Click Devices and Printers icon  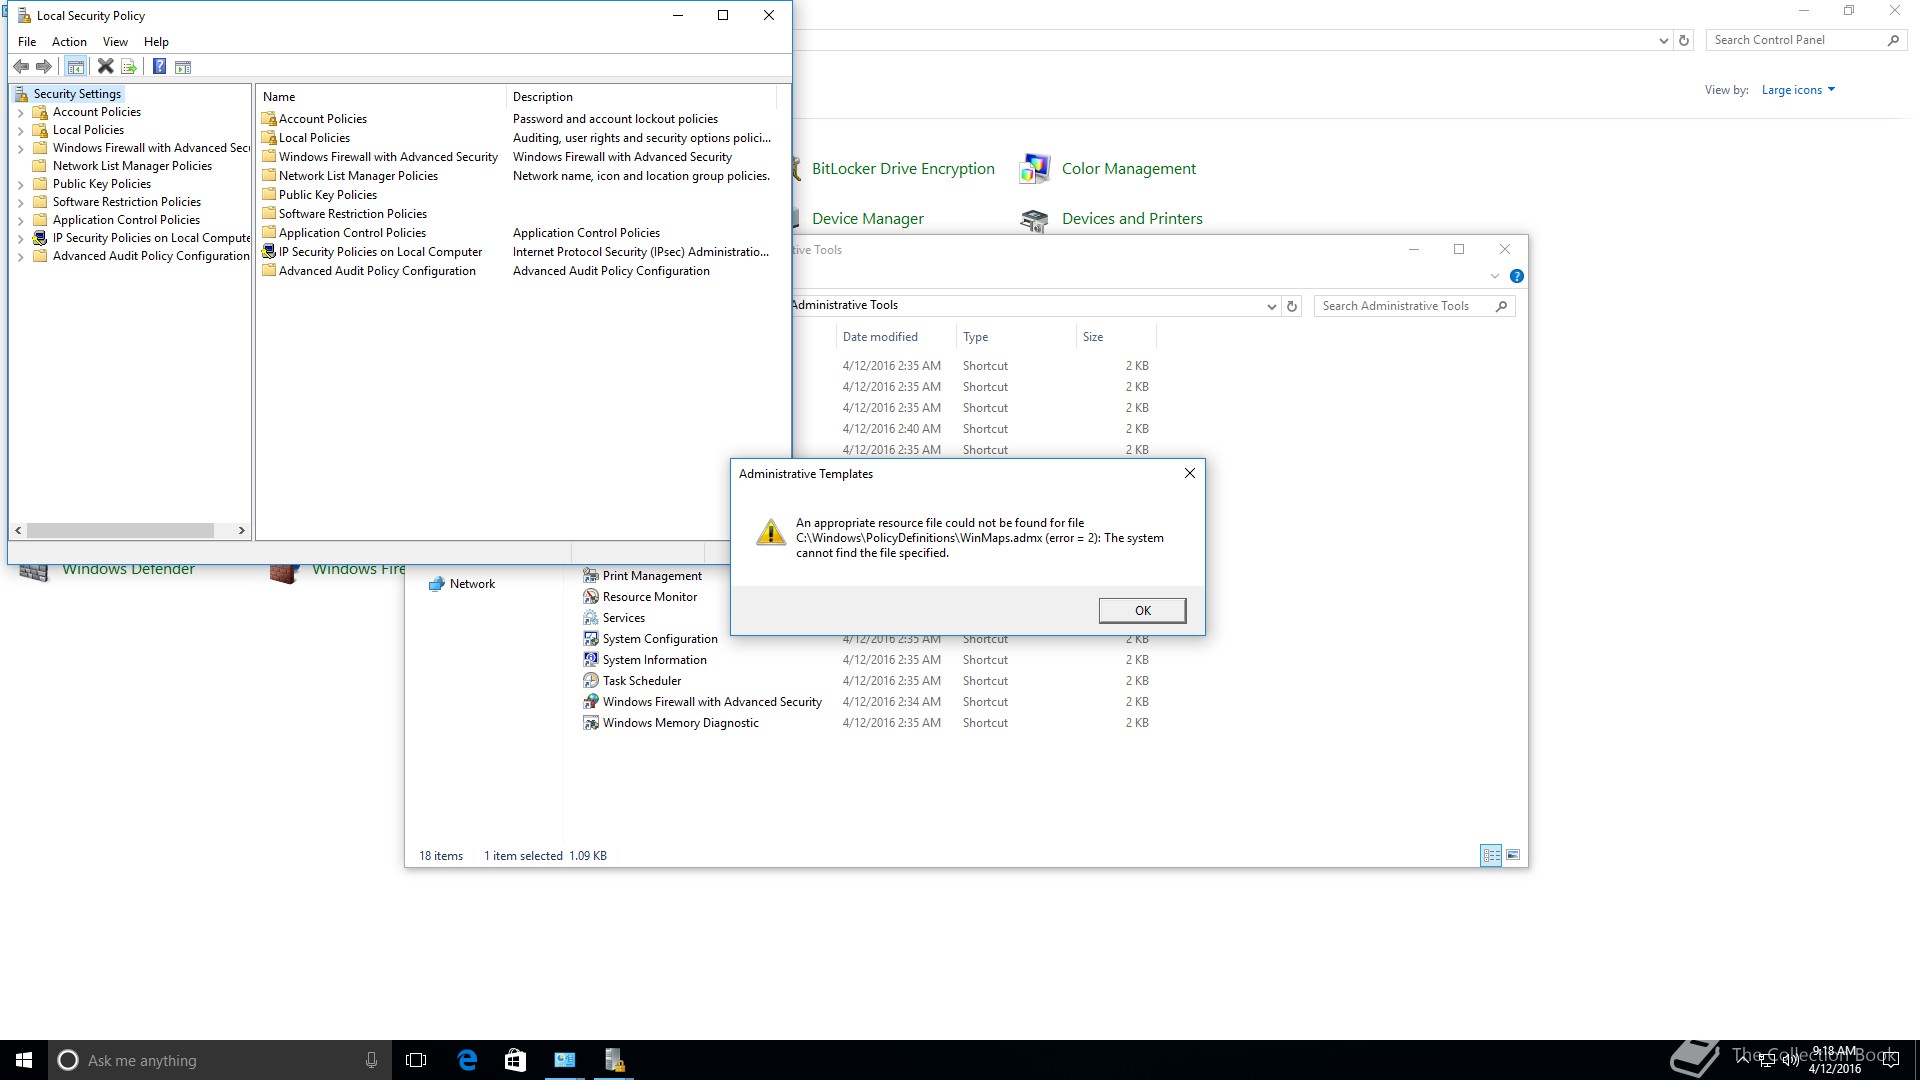[x=1034, y=220]
